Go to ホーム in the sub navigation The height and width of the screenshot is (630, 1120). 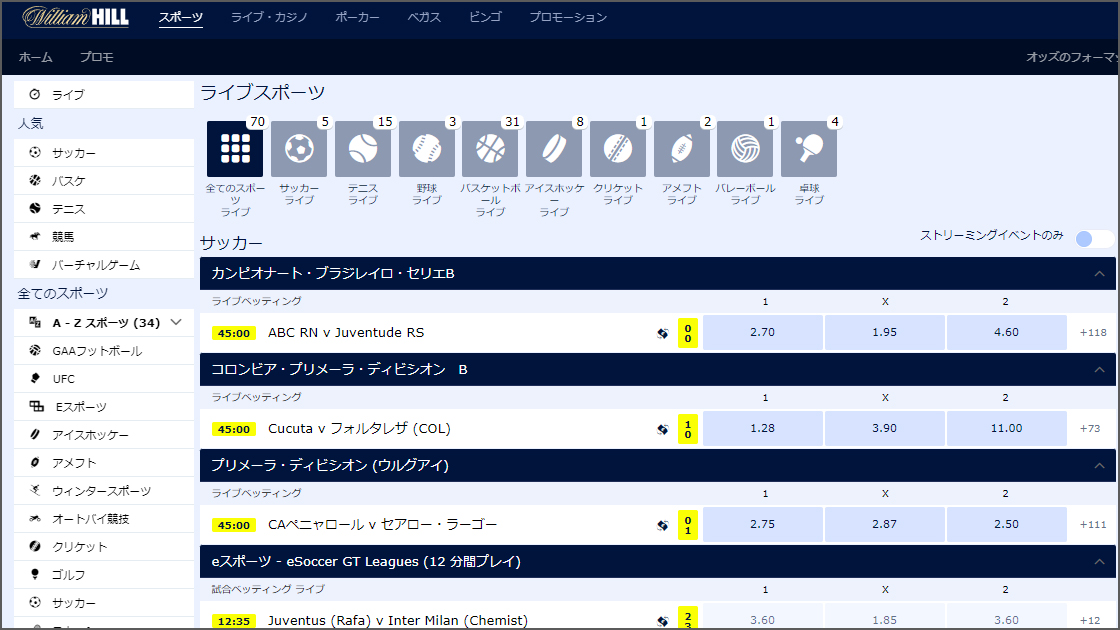[x=36, y=57]
